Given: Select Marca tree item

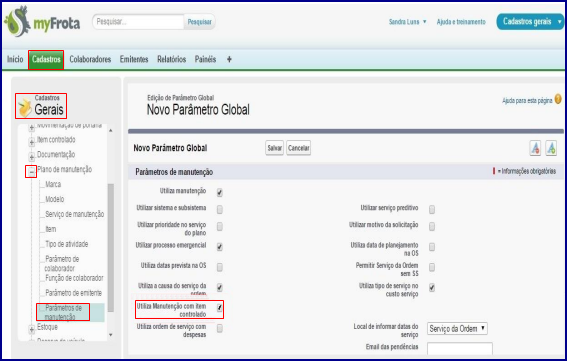Looking at the screenshot, I should click(x=53, y=184).
